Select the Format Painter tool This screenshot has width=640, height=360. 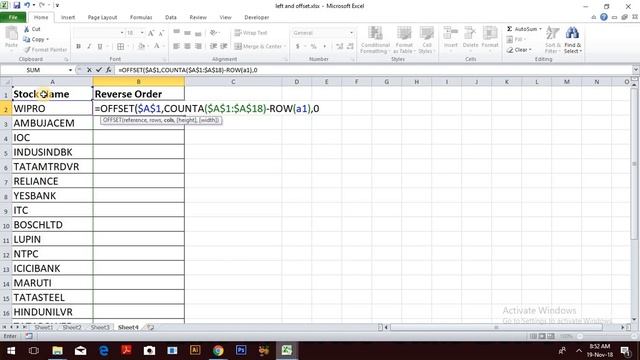(x=45, y=49)
